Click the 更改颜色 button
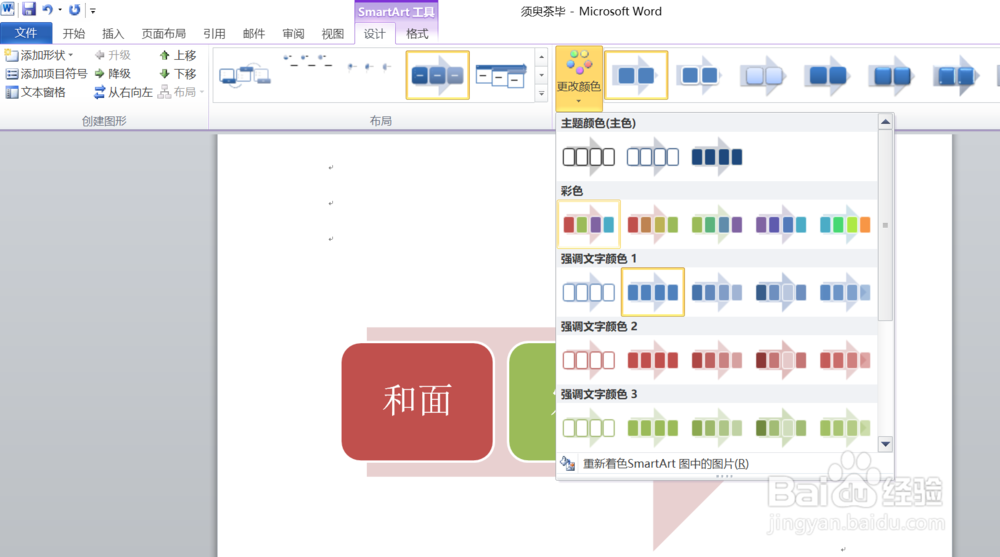The height and width of the screenshot is (557, 1000). coord(578,77)
